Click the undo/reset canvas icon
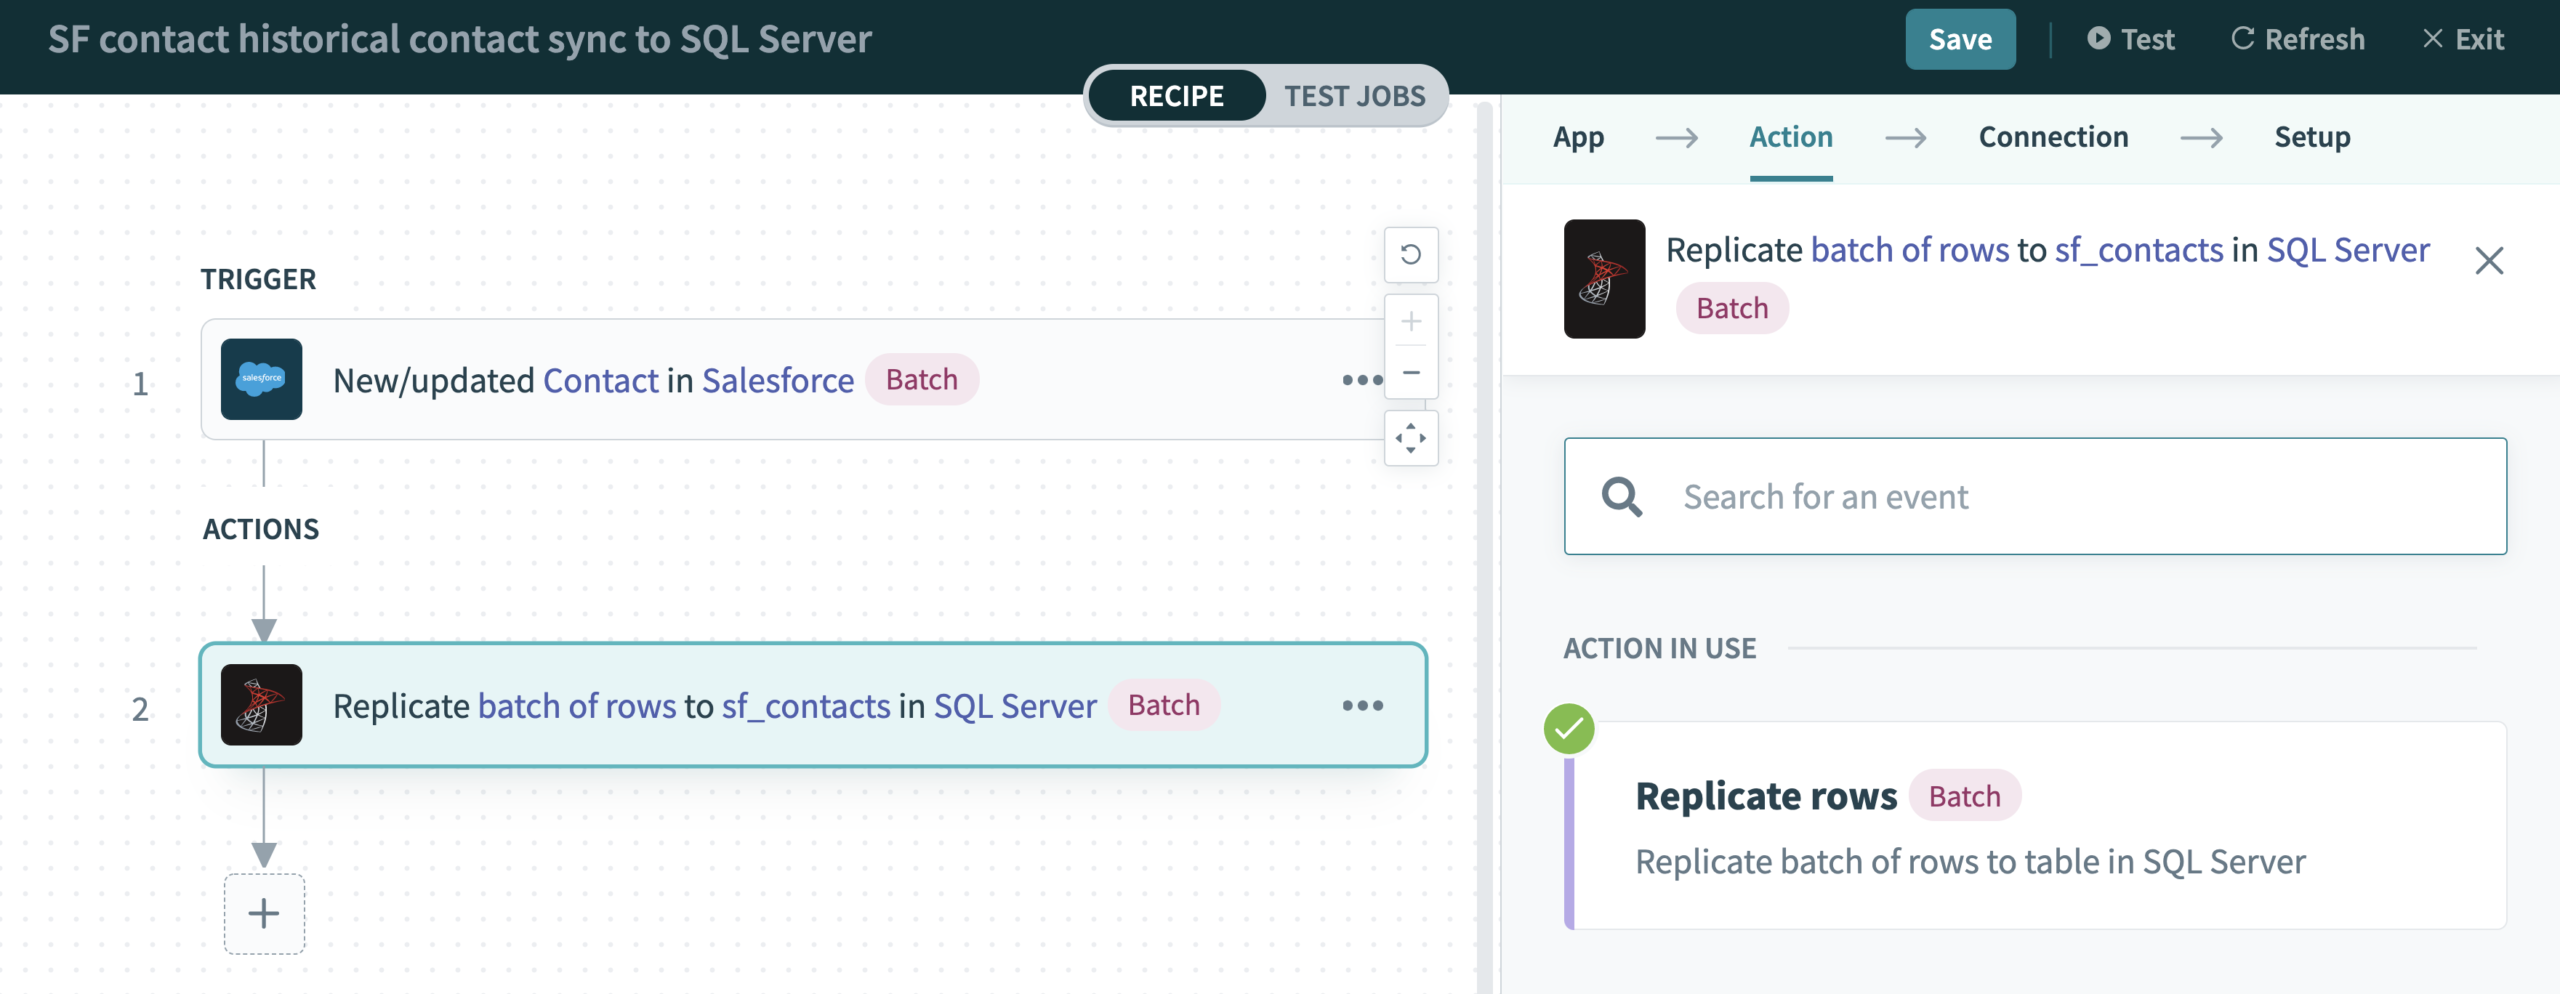This screenshot has width=2560, height=994. [1411, 254]
